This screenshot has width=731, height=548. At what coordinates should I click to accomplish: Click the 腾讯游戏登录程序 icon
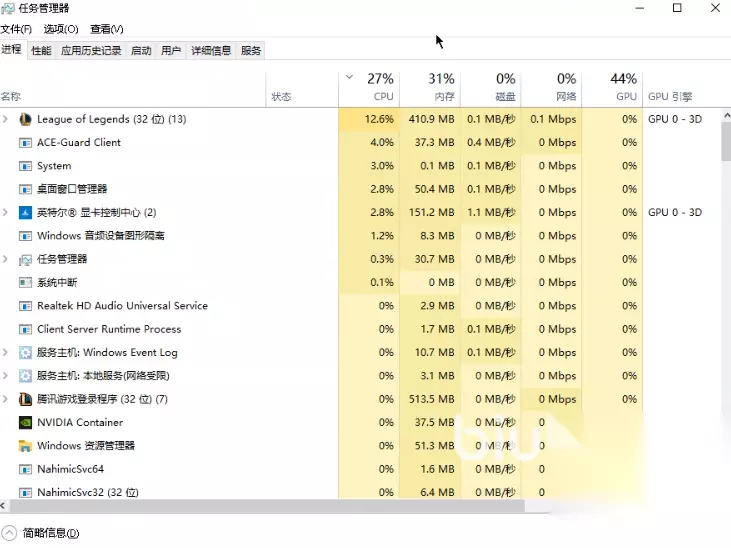[25, 399]
